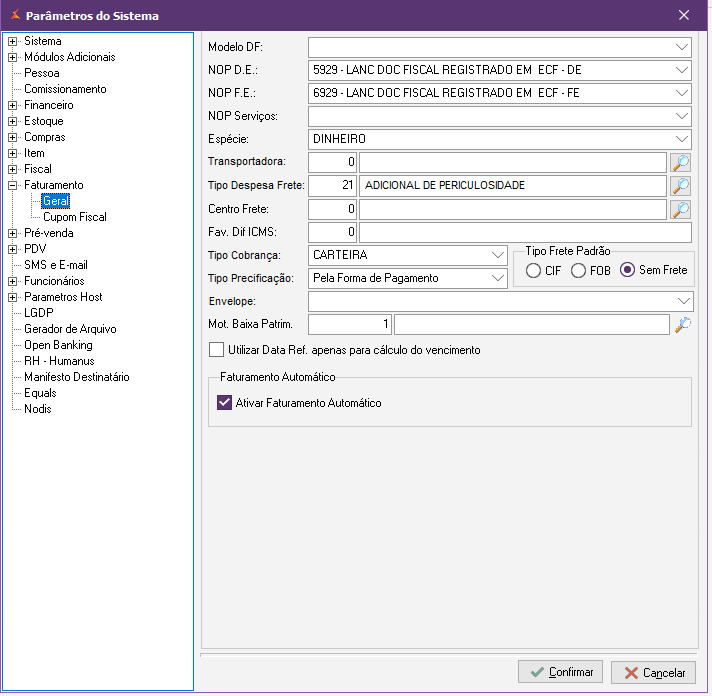Image resolution: width=712 pixels, height=696 pixels.
Task: Select SMS e E-mail item
Action: click(55, 265)
